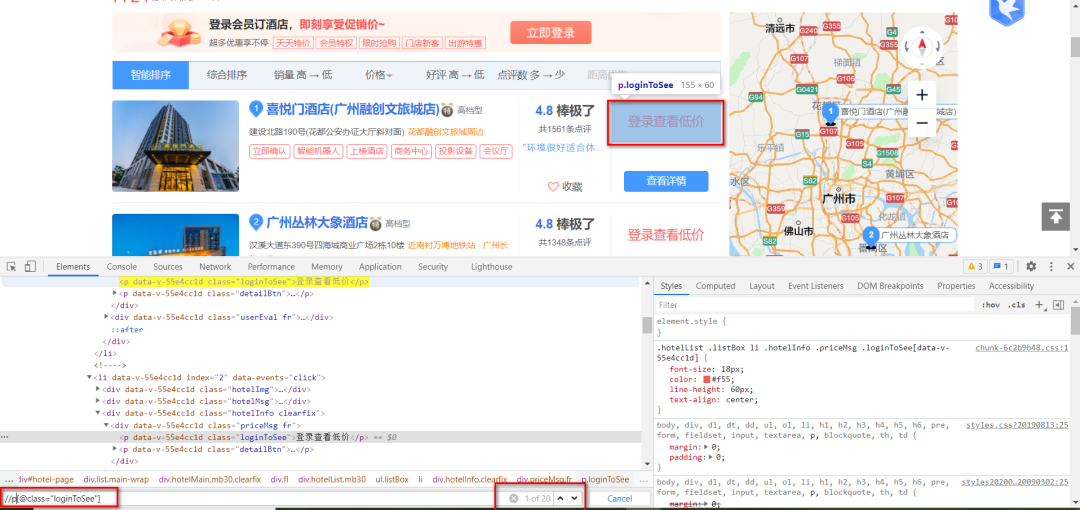Expand the hotelMsg div node
1080x510 pixels.
coord(98,401)
